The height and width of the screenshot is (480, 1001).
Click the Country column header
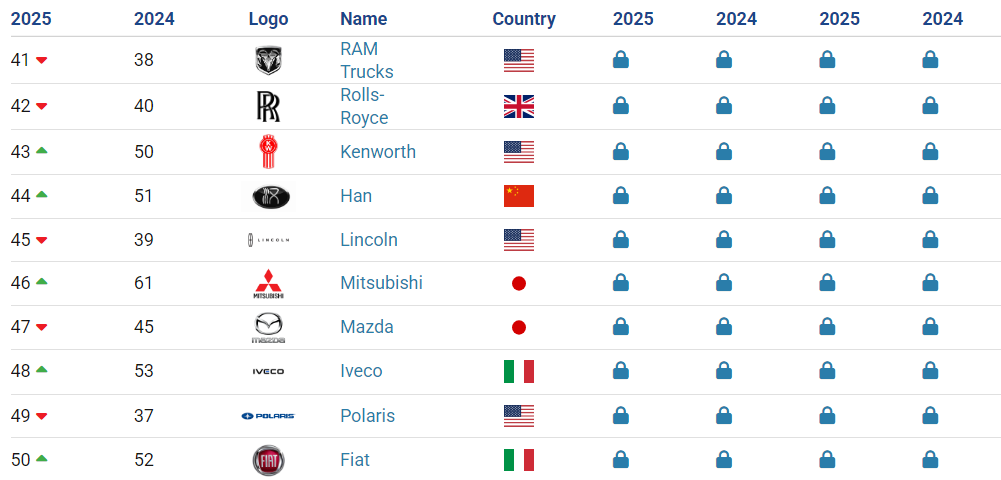(x=524, y=19)
